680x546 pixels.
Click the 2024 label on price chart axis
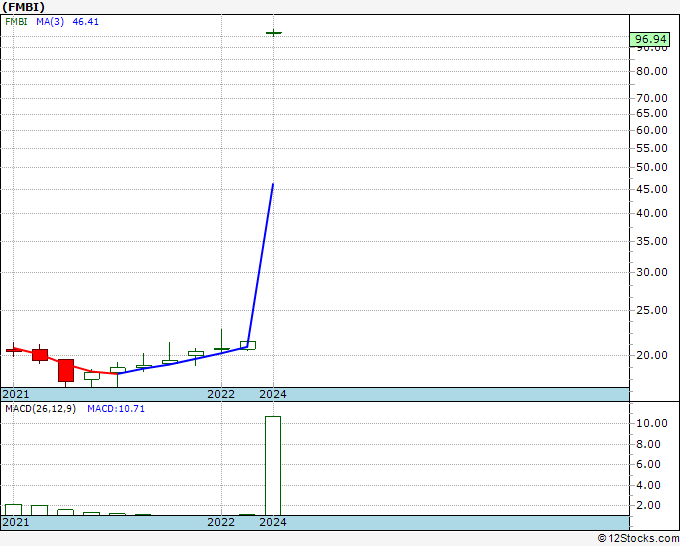[x=273, y=394]
